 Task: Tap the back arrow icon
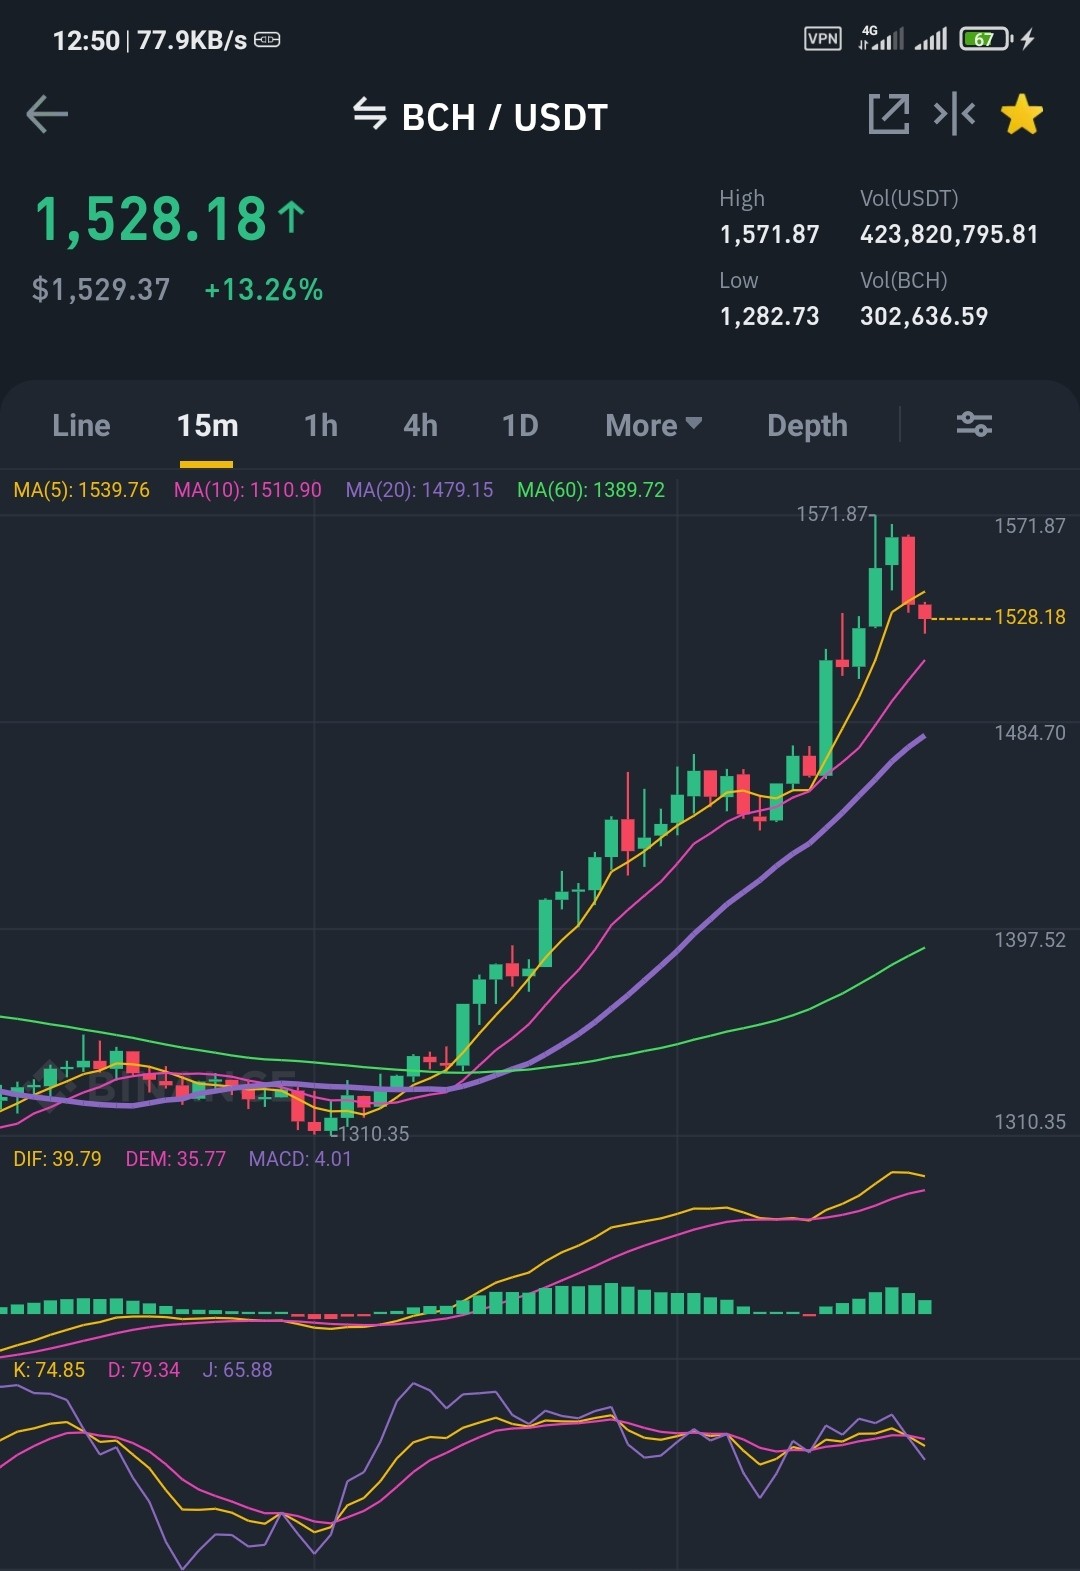coord(47,114)
